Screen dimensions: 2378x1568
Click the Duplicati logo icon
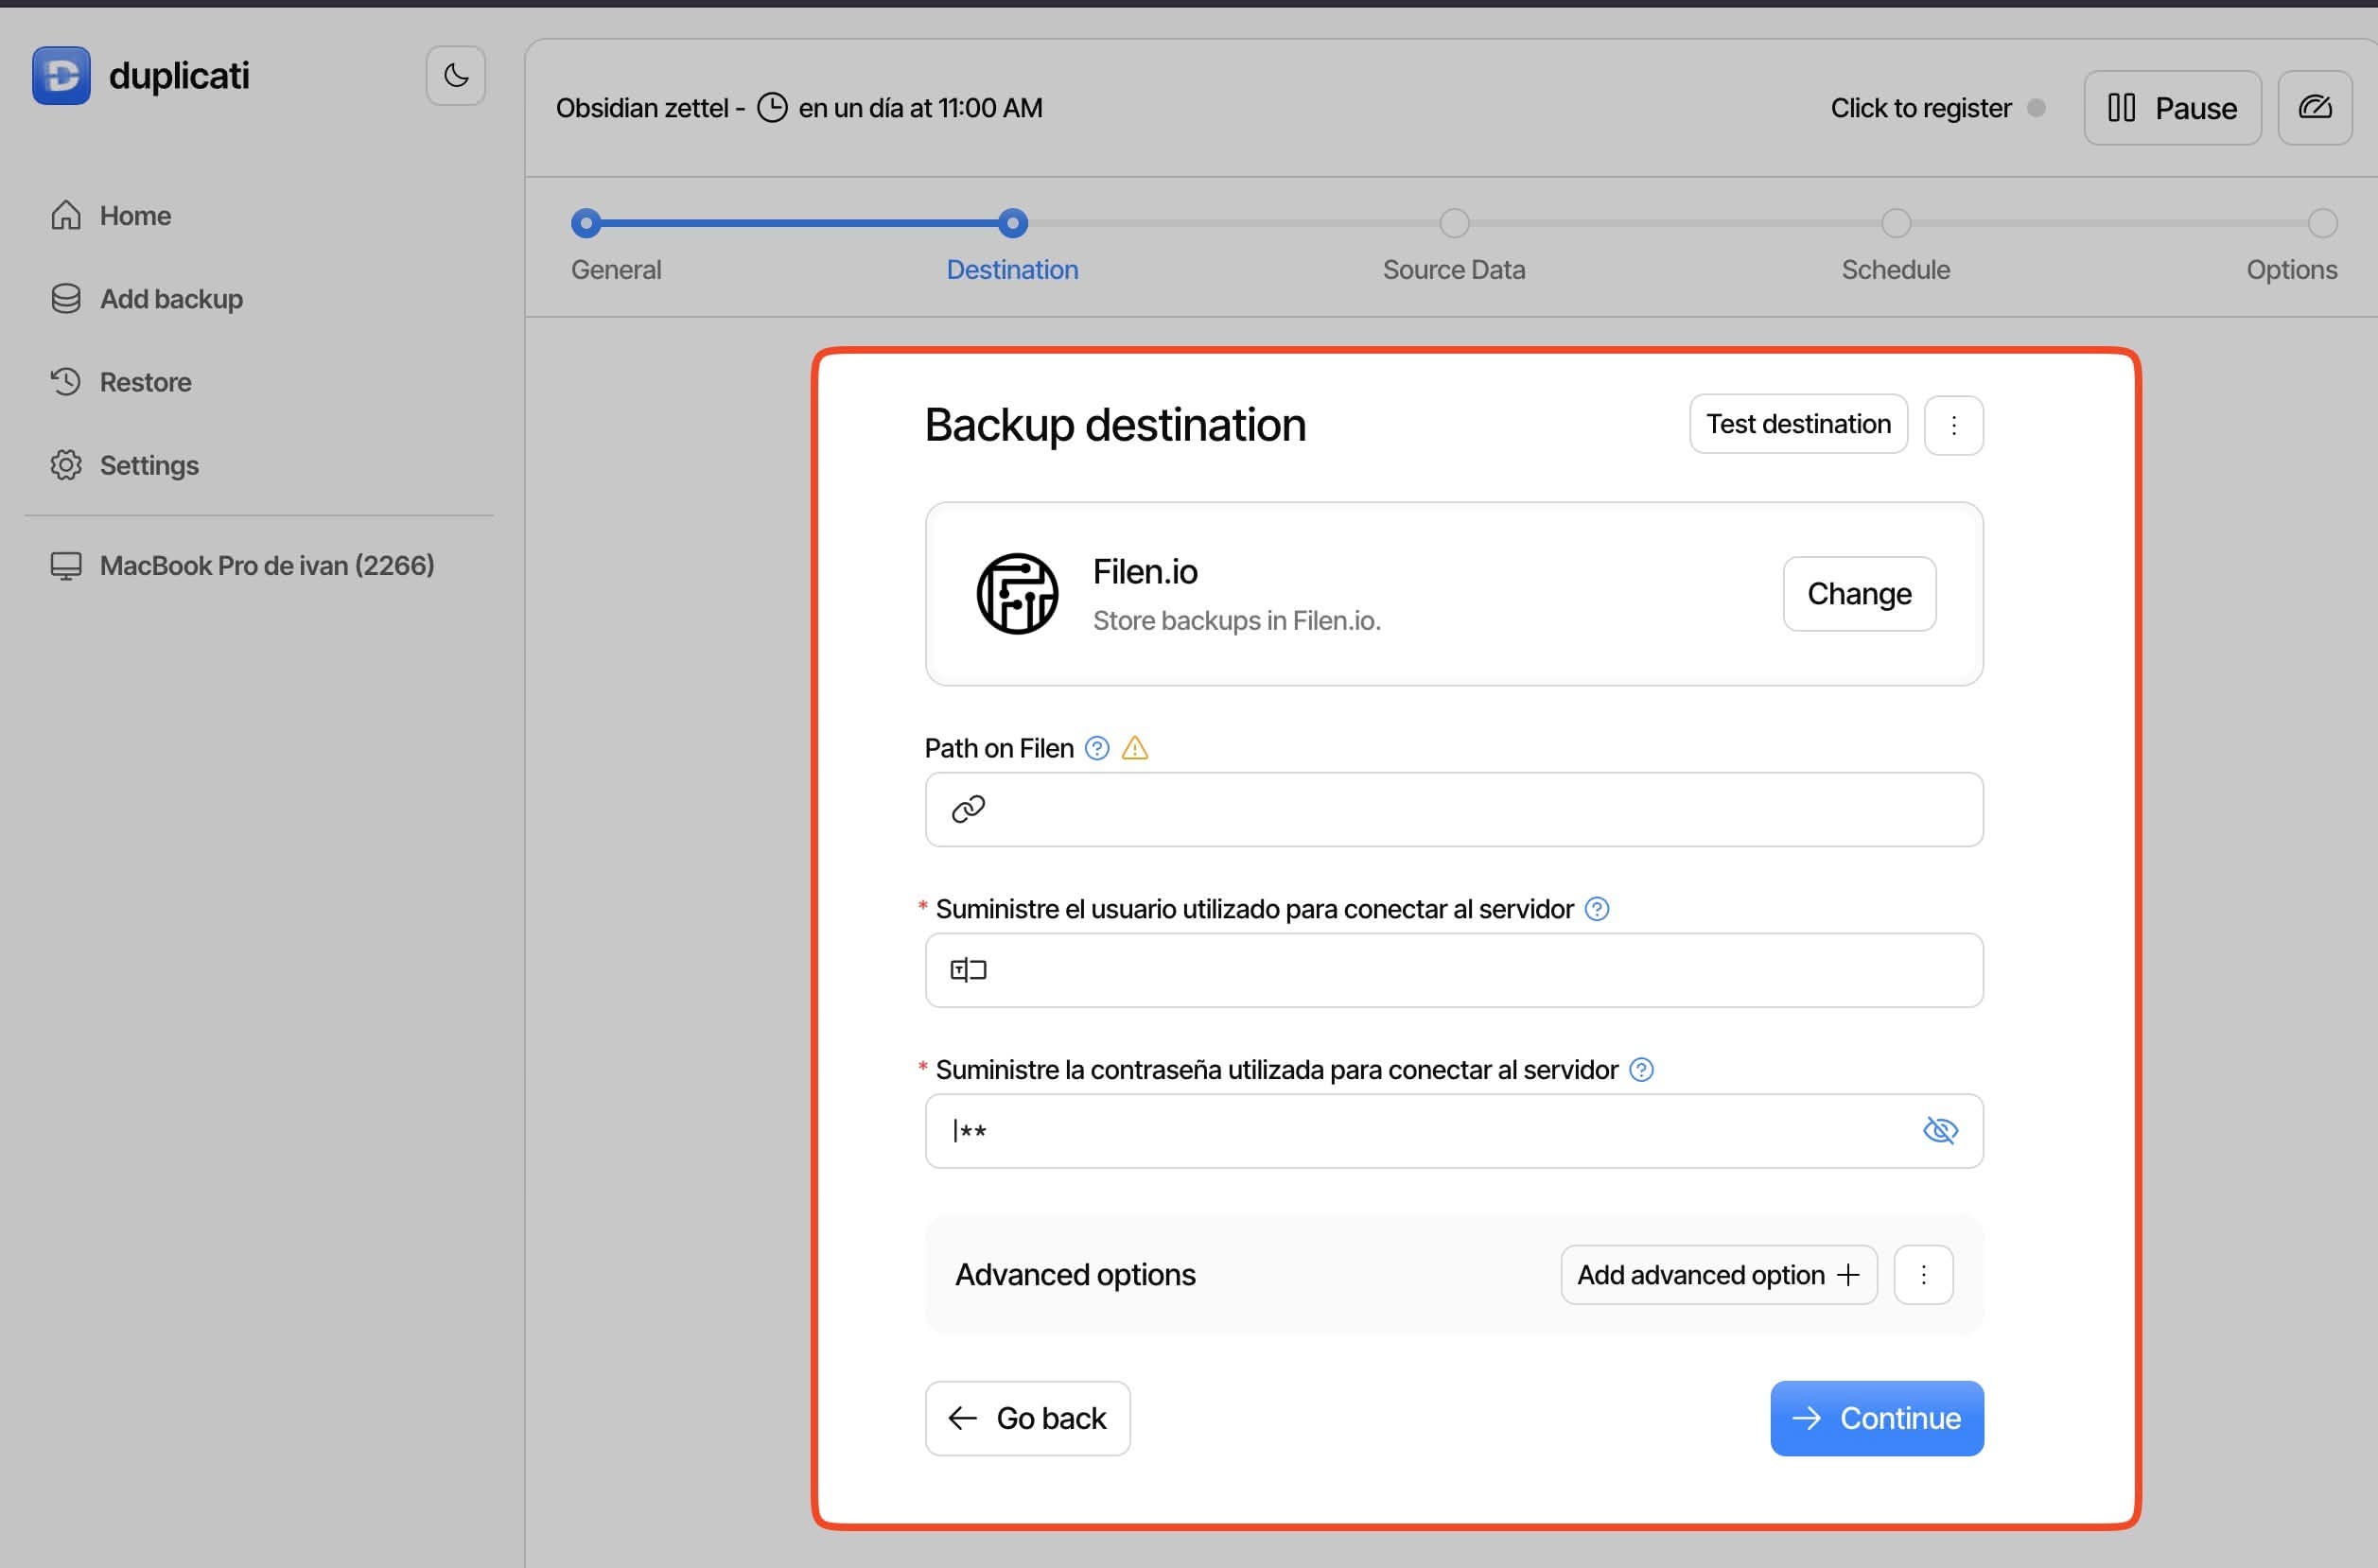[x=61, y=76]
